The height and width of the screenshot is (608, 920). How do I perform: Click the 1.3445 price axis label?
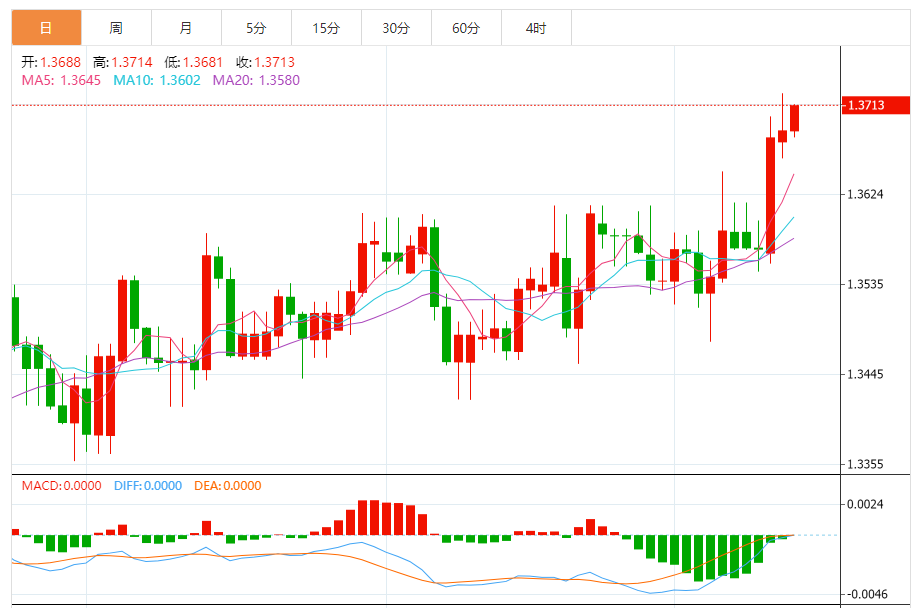(865, 374)
